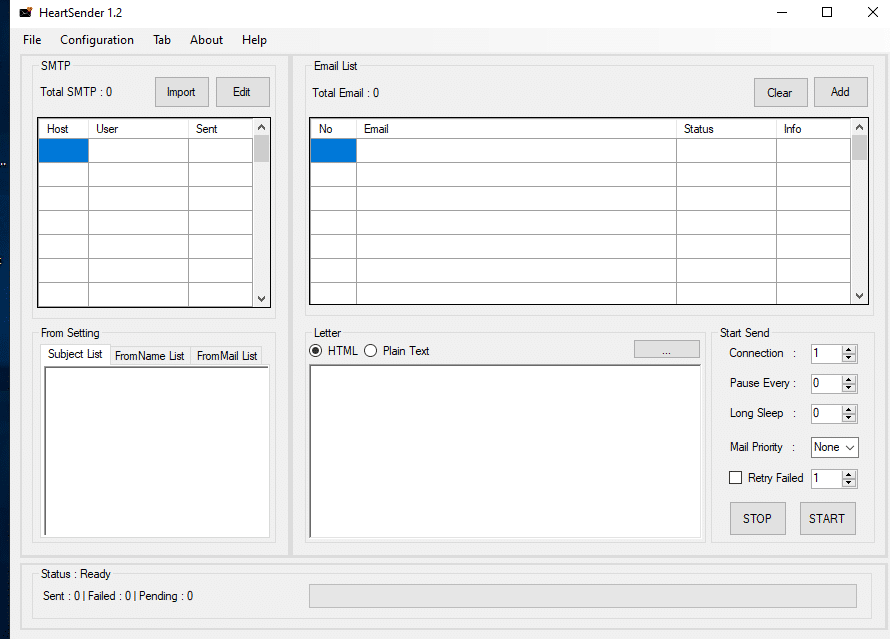
Task: Open the Help menu
Action: [x=254, y=40]
